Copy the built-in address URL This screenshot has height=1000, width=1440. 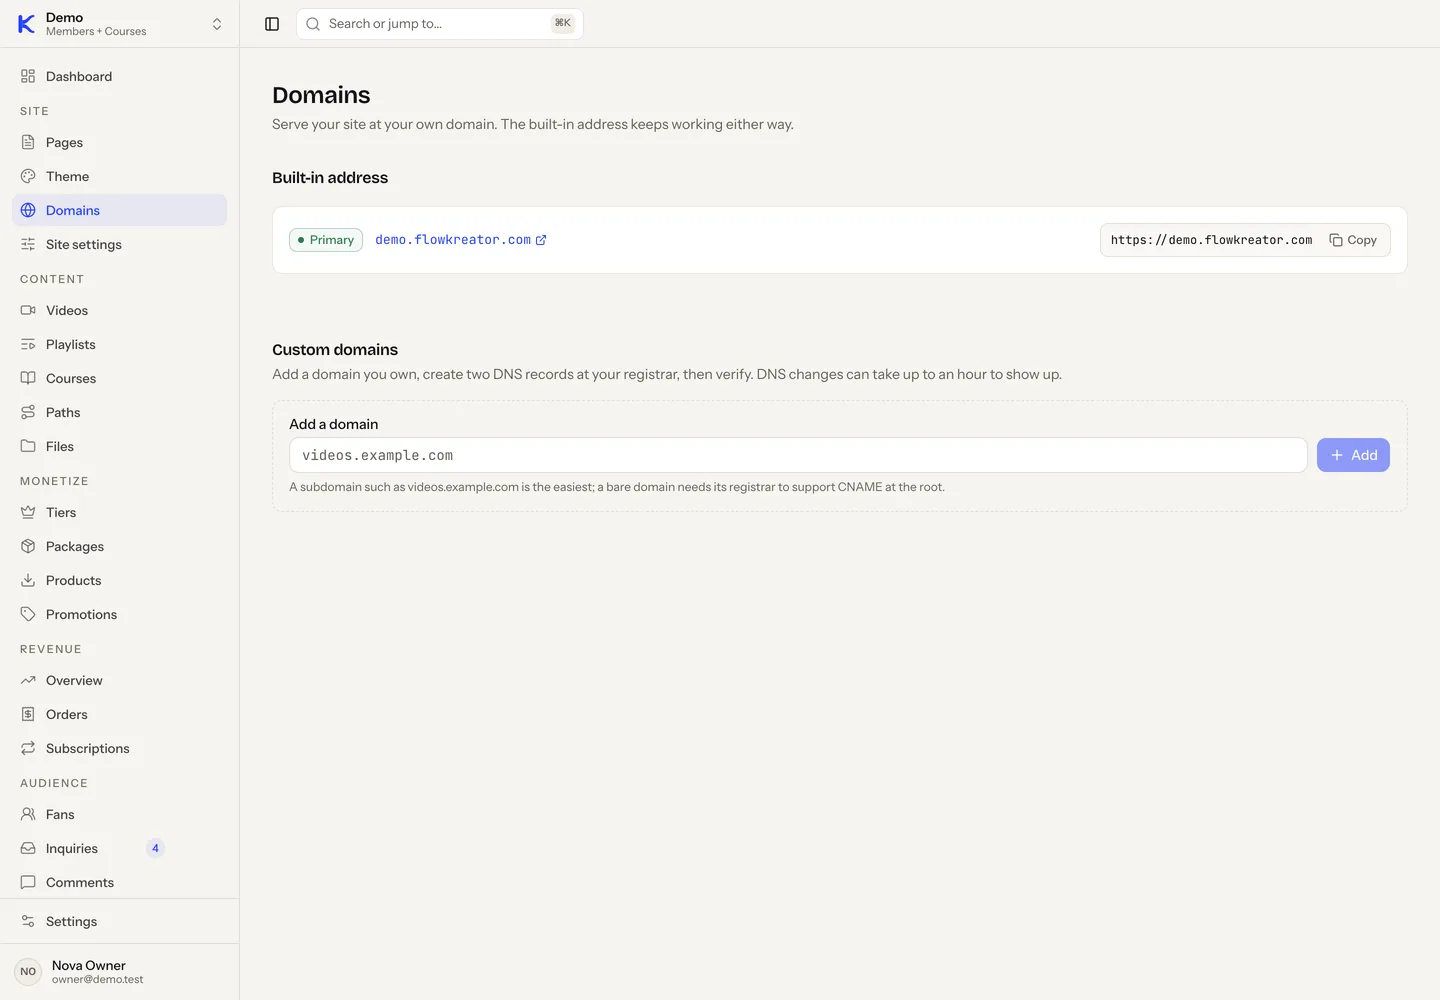(x=1353, y=240)
